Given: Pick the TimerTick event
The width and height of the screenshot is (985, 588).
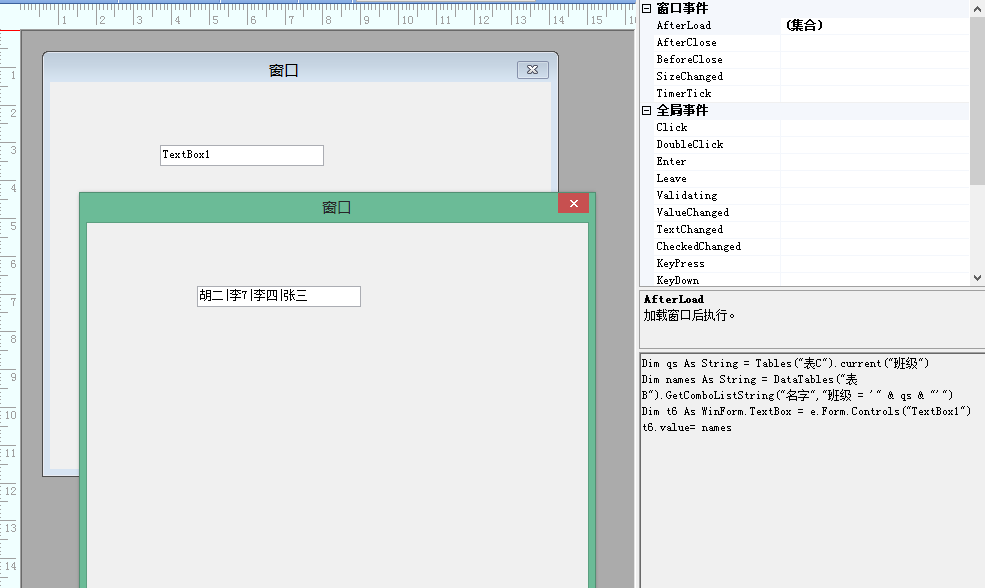Looking at the screenshot, I should [684, 94].
